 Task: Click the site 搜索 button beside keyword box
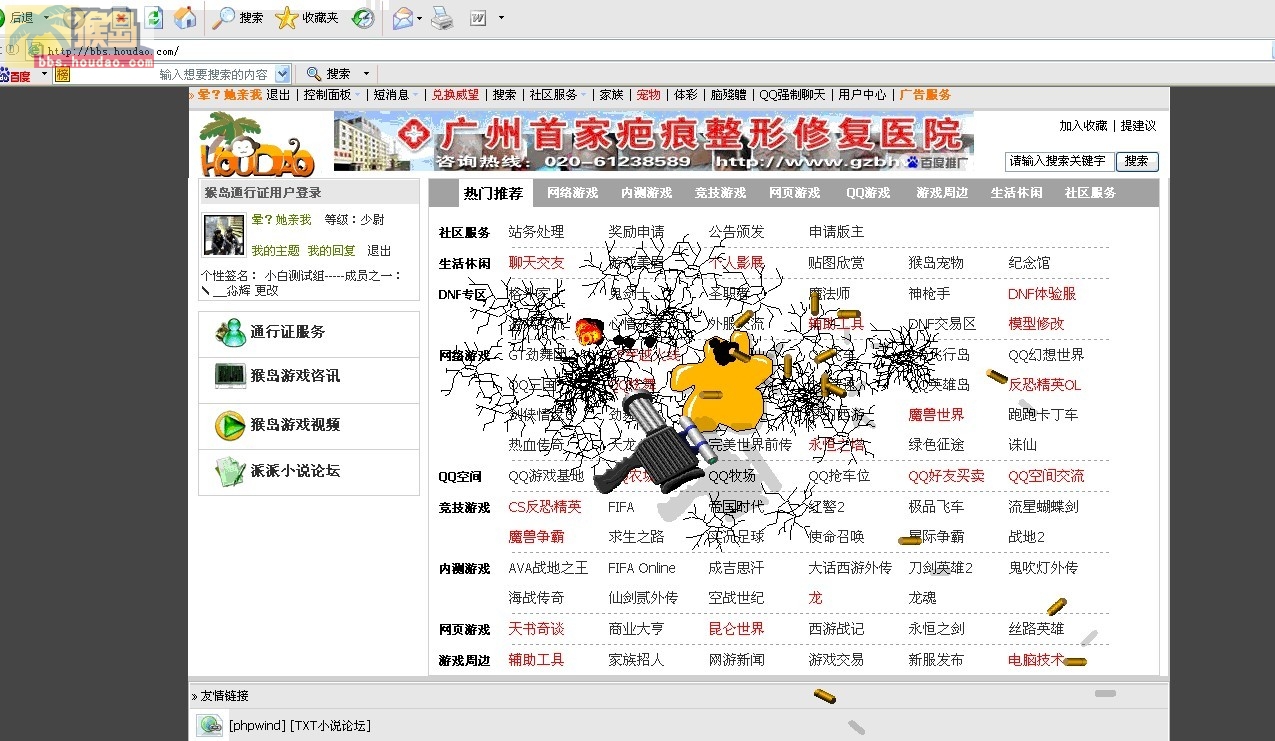tap(1136, 161)
